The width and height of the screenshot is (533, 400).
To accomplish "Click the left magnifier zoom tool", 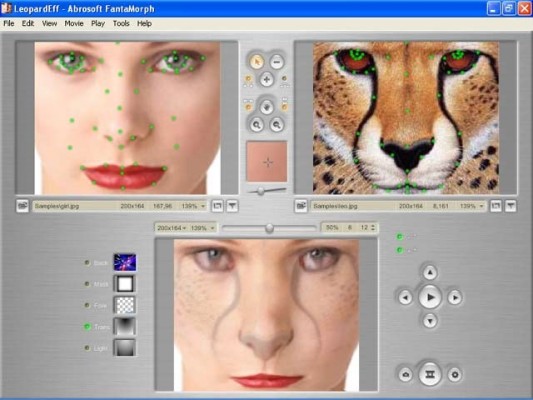I will [x=256, y=125].
